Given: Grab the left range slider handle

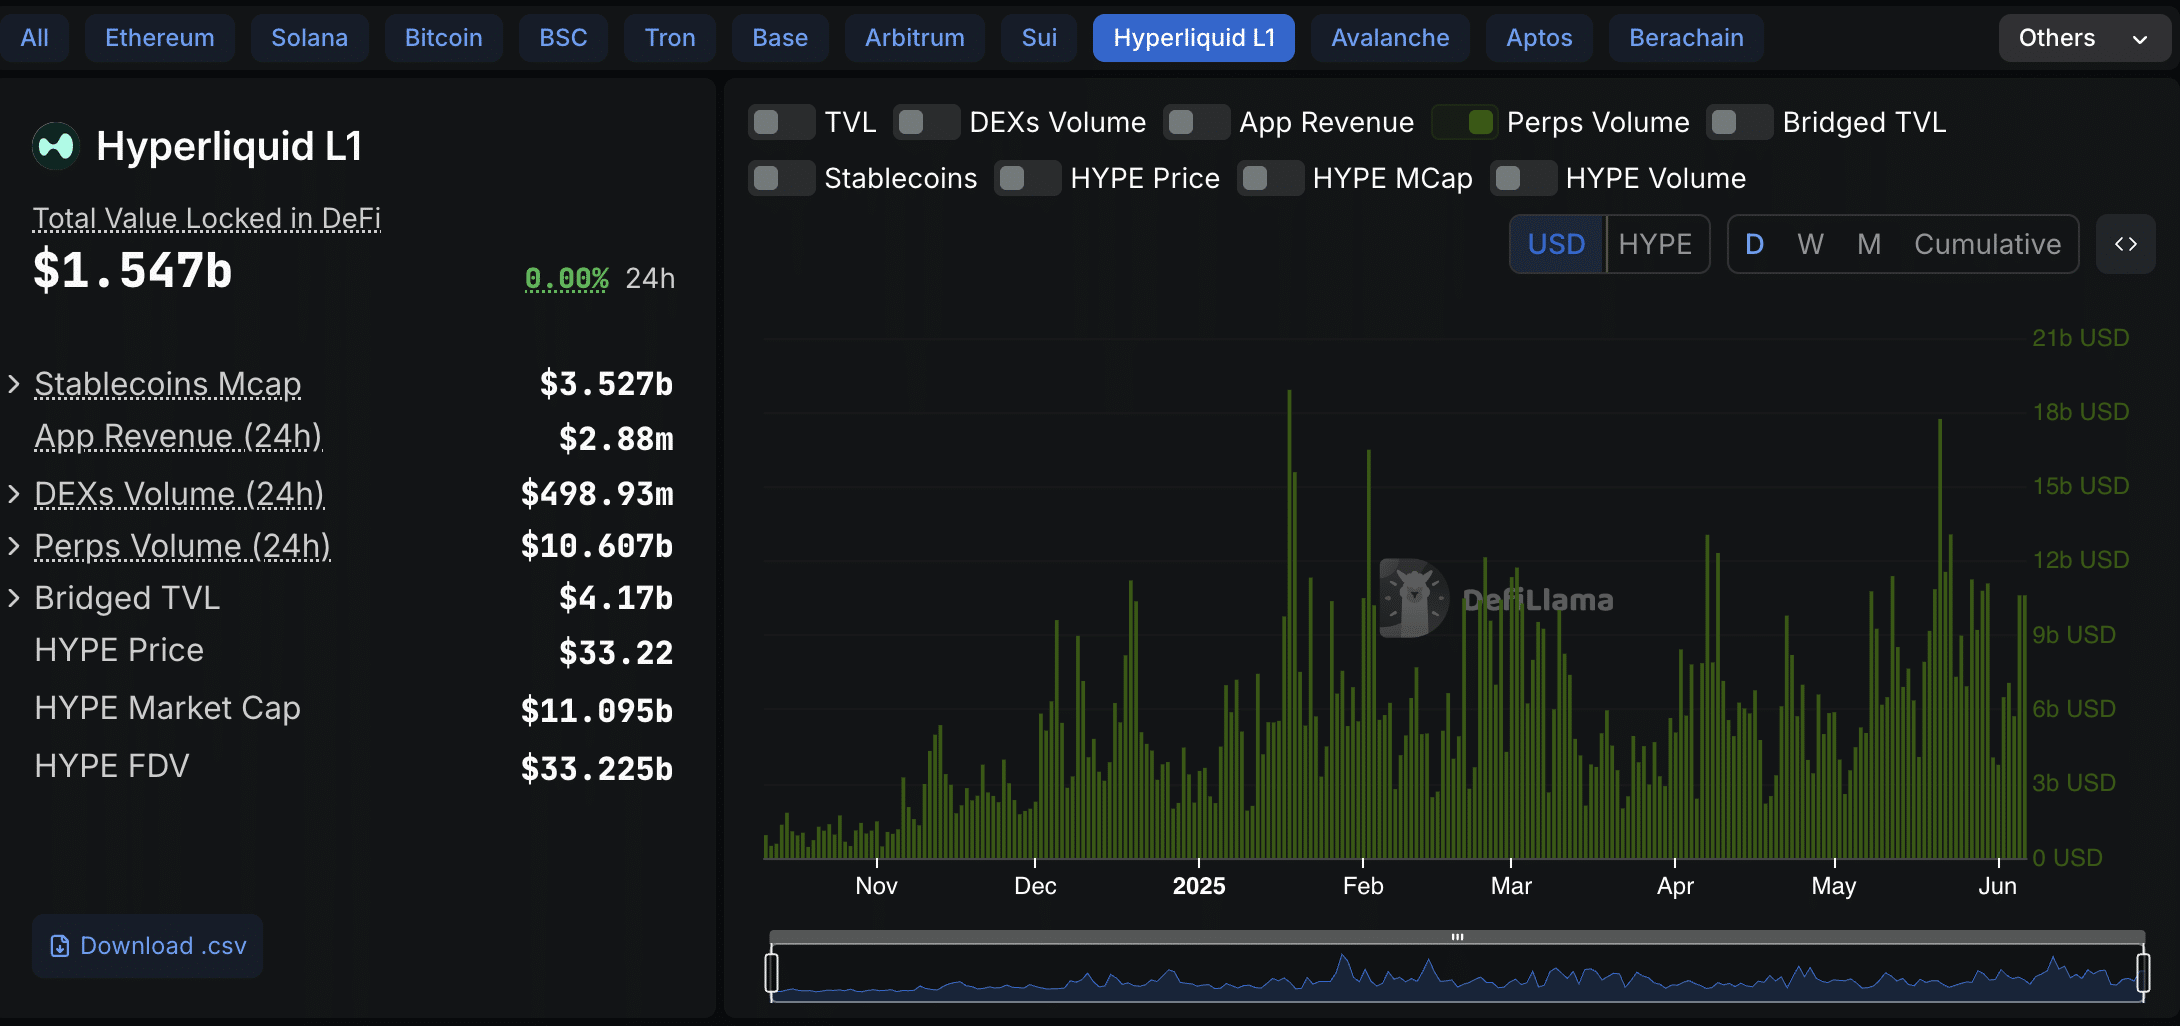Looking at the screenshot, I should (772, 972).
